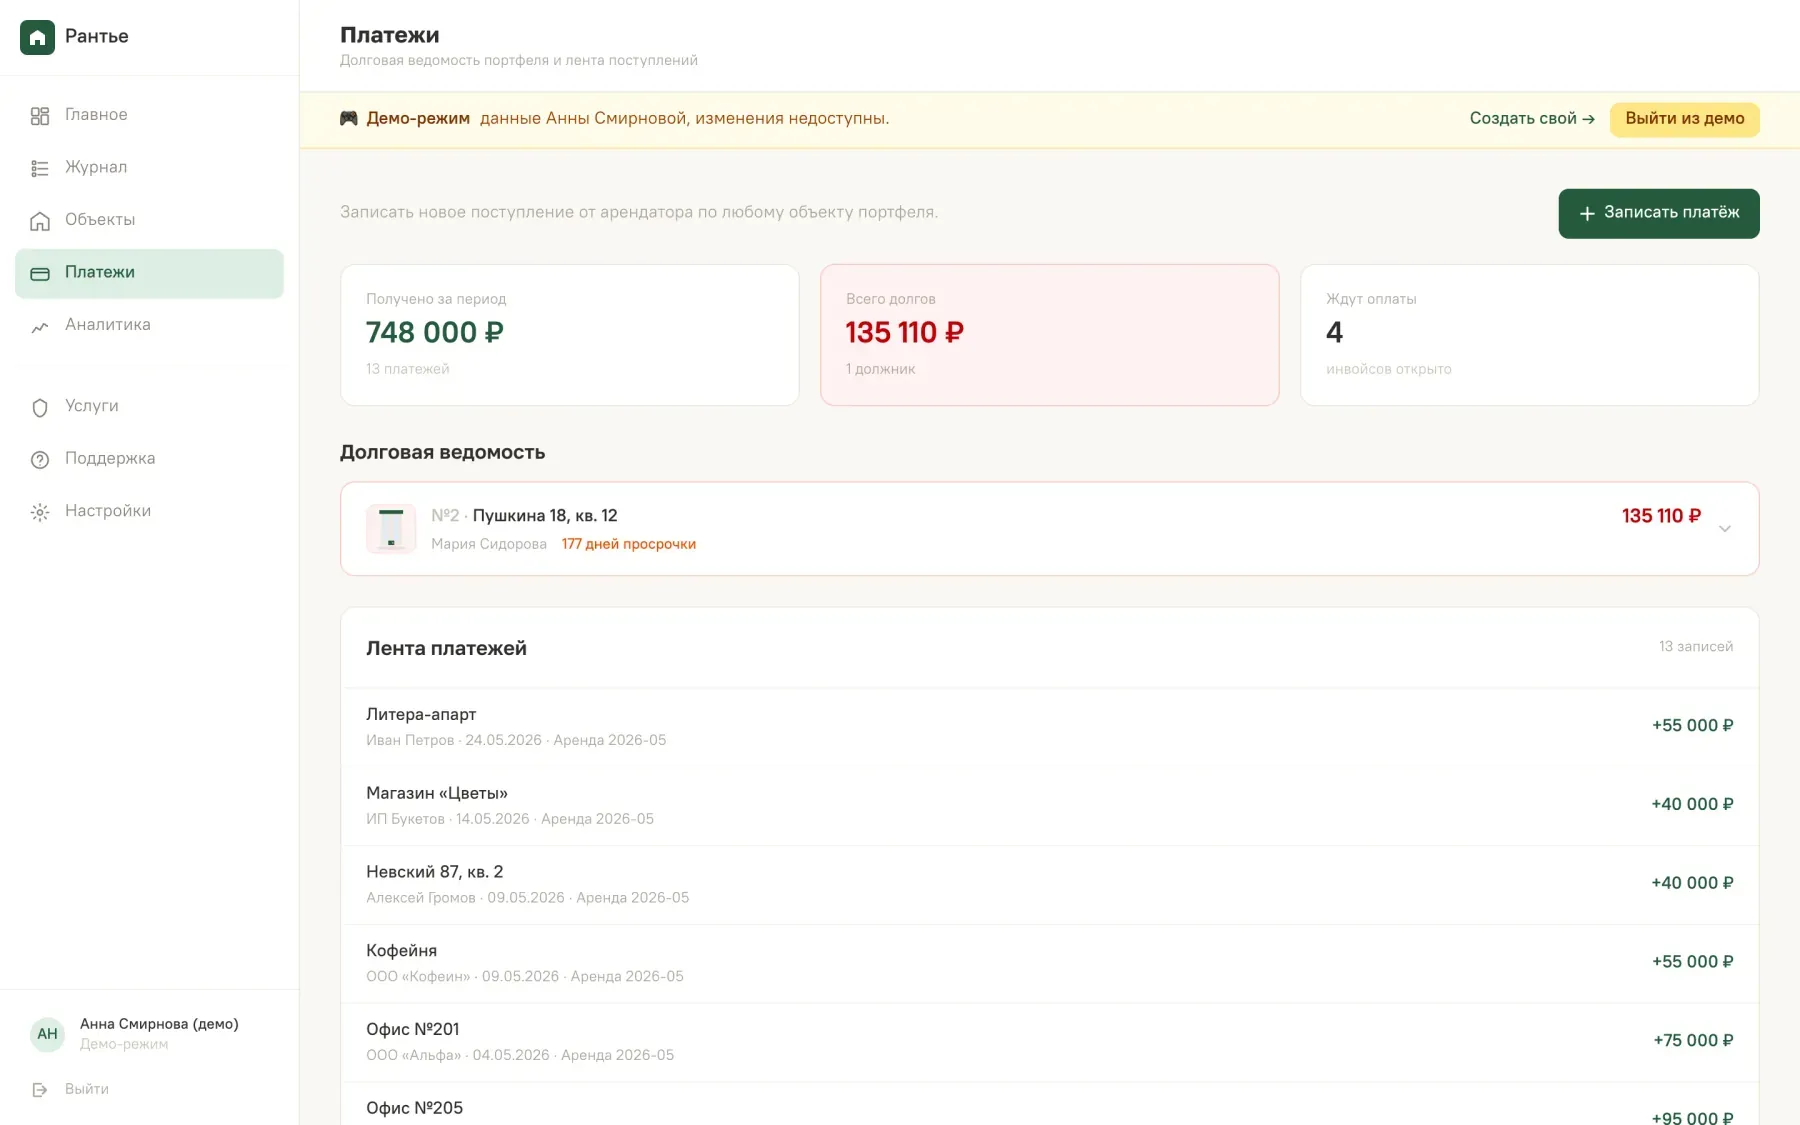Image resolution: width=1800 pixels, height=1125 pixels.
Task: Click the Магазин «Цветы» payment row
Action: [x=1050, y=806]
